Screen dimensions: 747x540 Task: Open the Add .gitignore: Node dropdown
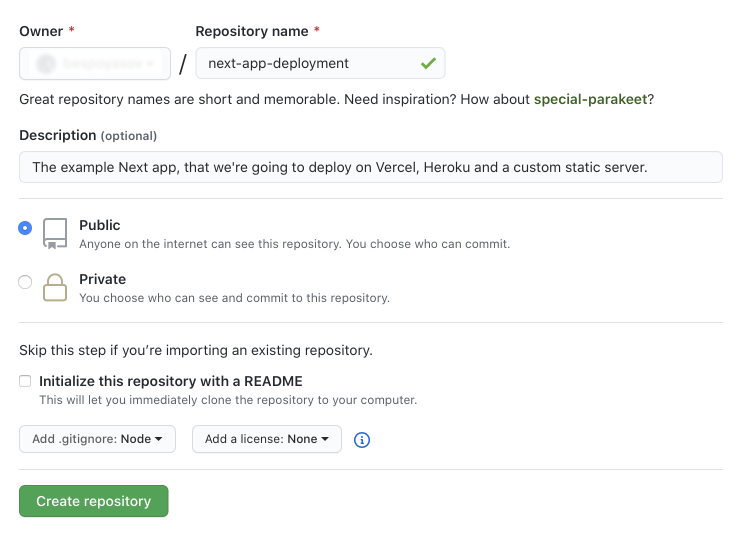pos(97,439)
